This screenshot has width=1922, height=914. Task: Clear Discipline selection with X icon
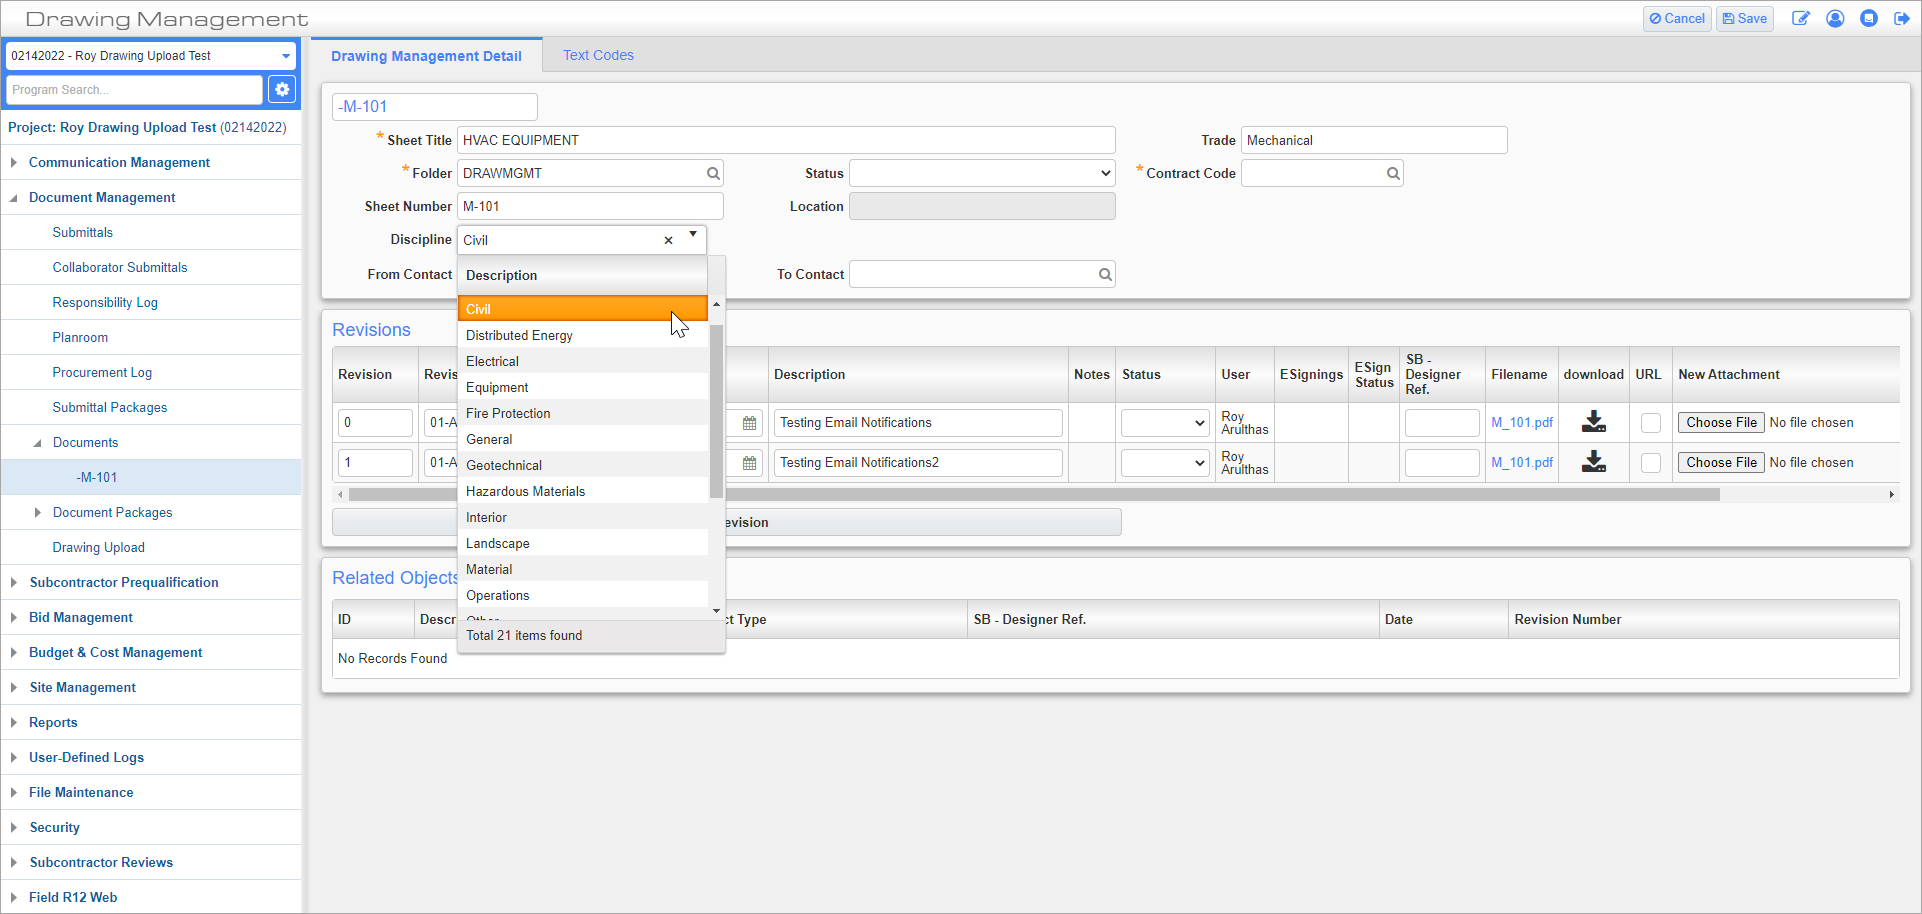(x=669, y=241)
